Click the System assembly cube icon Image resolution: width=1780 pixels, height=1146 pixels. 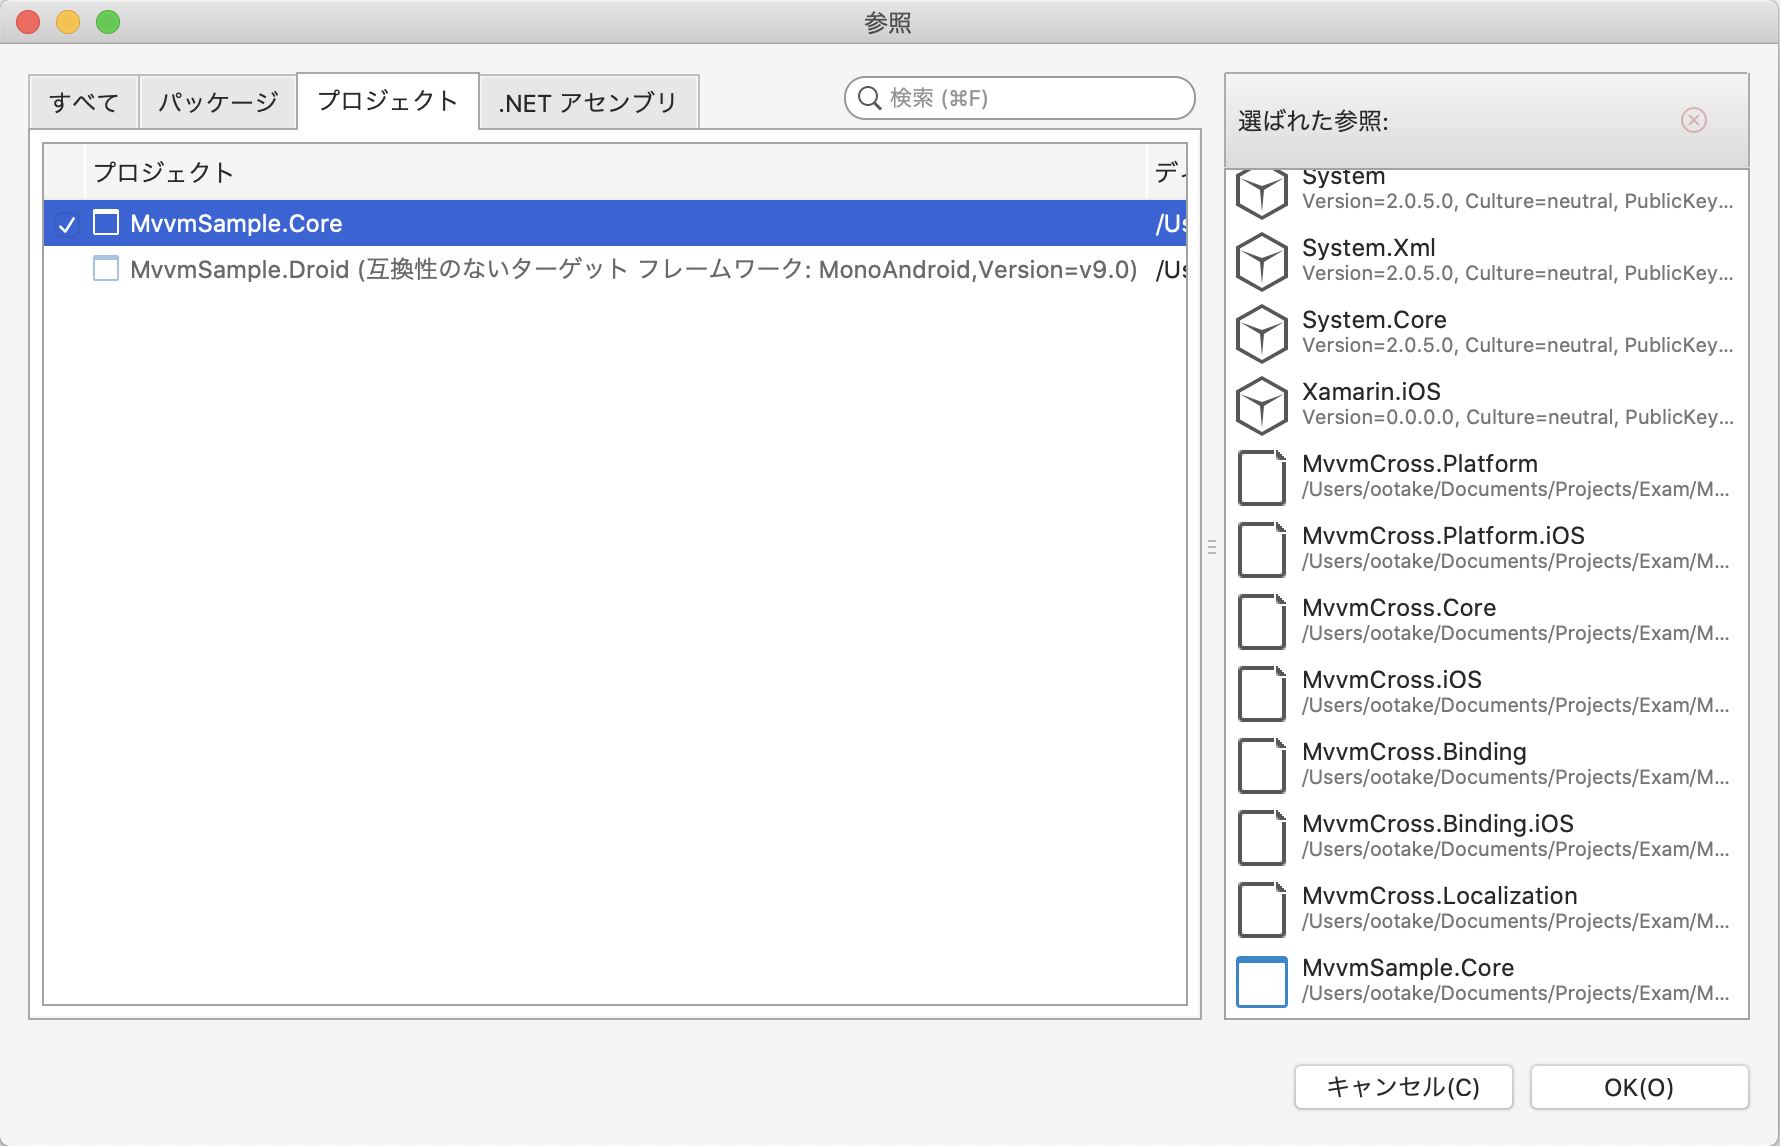pos(1261,192)
